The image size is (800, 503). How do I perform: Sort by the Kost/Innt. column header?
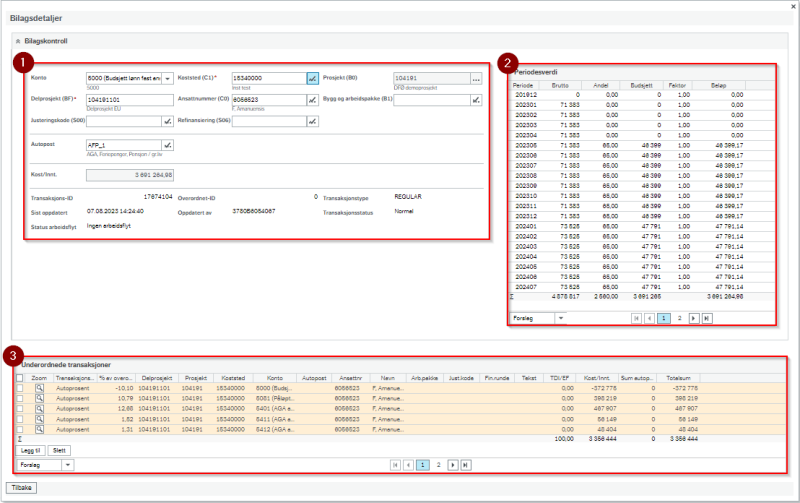click(x=596, y=379)
